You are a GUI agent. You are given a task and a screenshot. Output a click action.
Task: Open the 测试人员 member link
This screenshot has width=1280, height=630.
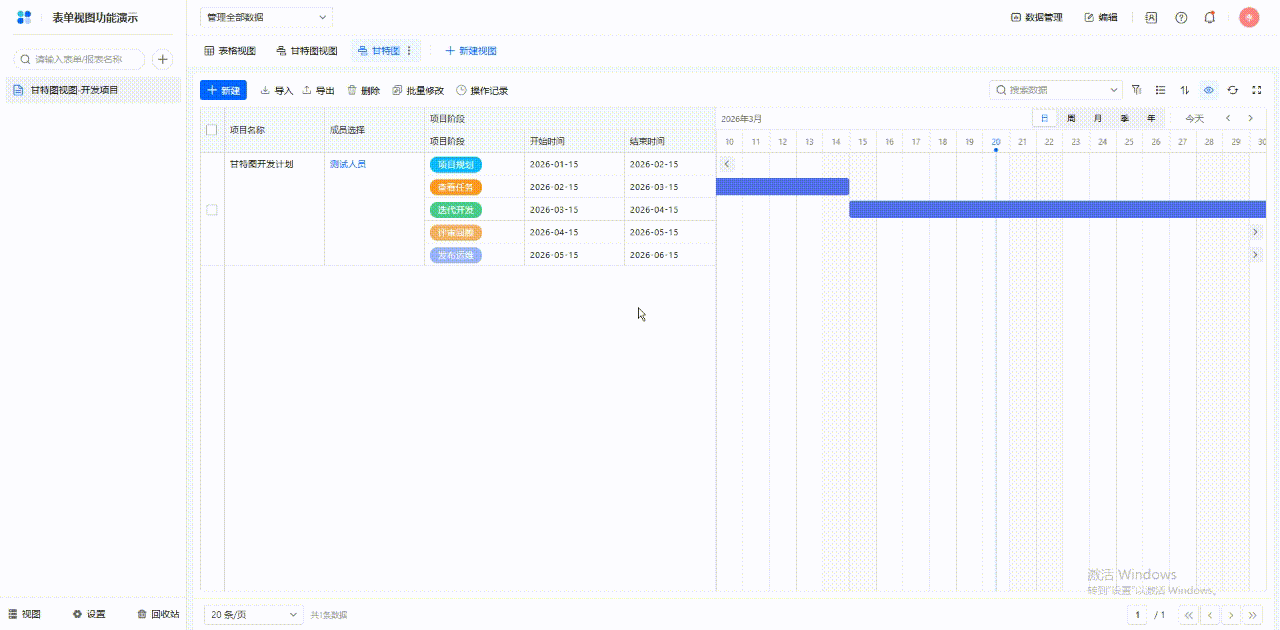(348, 164)
